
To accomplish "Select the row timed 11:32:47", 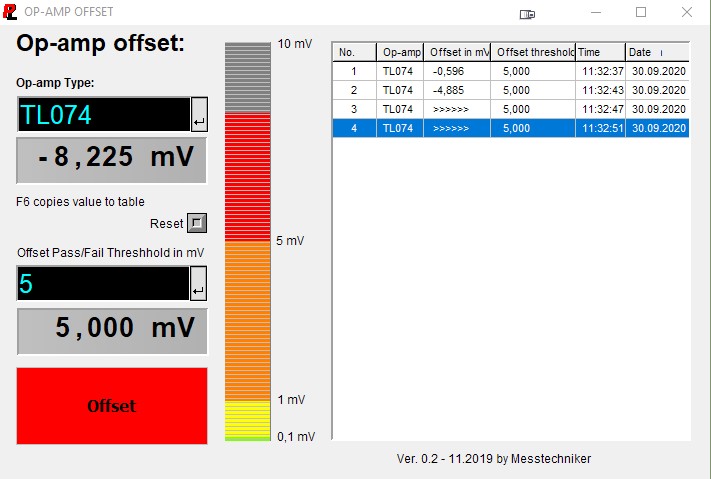I will [511, 109].
